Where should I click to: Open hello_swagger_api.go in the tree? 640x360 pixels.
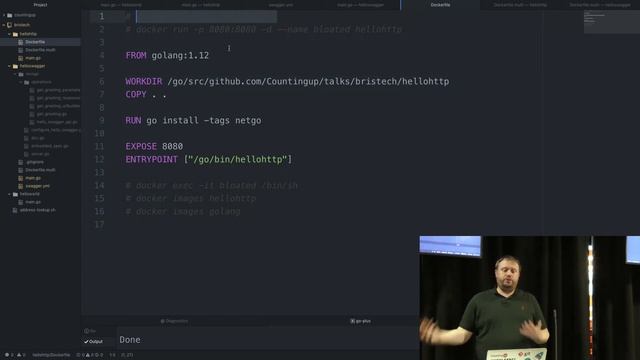[x=57, y=122]
